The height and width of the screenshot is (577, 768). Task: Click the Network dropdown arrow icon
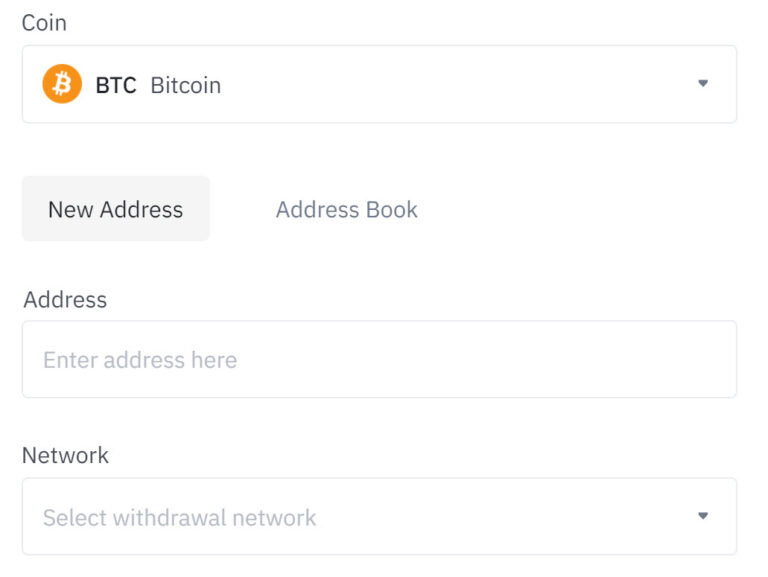click(x=703, y=516)
